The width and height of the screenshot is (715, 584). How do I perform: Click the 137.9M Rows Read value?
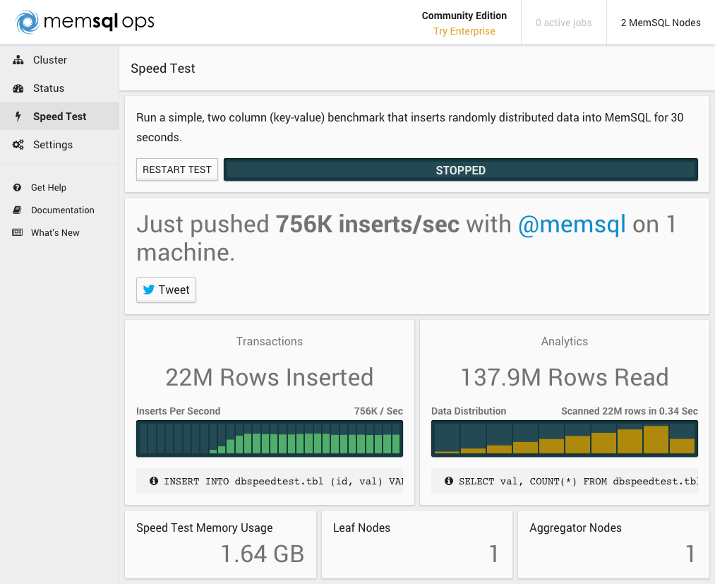point(565,377)
